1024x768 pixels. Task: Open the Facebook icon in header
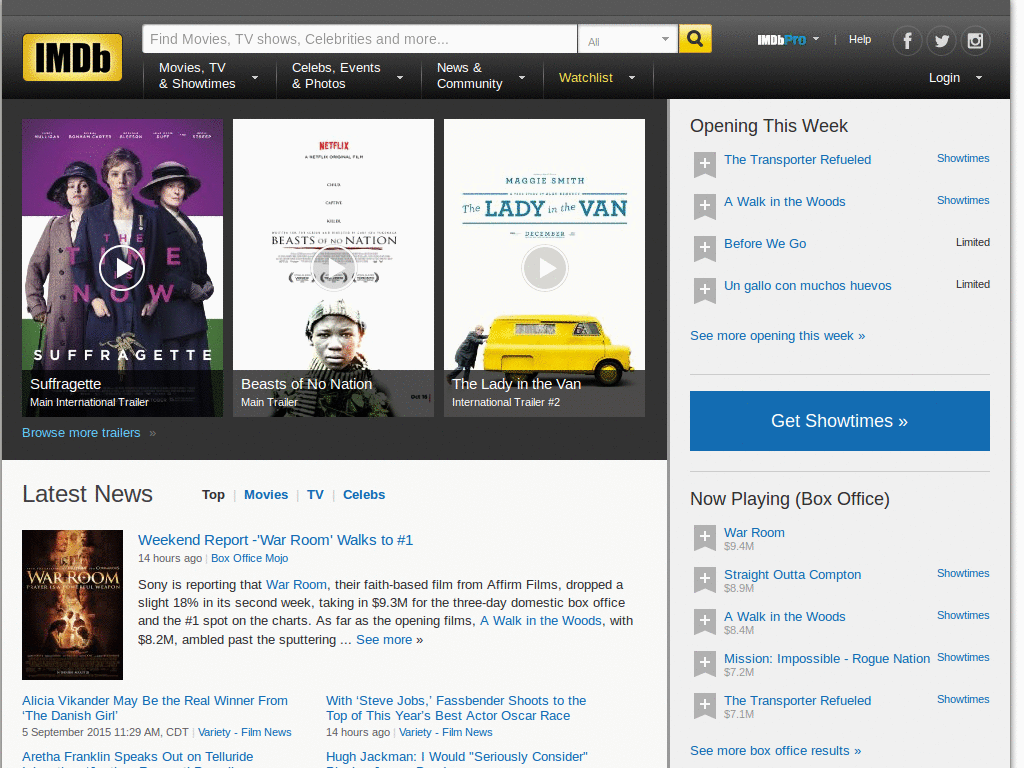[907, 41]
